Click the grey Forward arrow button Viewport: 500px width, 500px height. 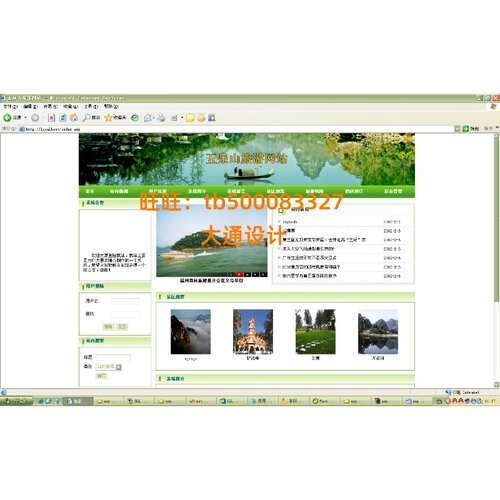click(x=35, y=118)
